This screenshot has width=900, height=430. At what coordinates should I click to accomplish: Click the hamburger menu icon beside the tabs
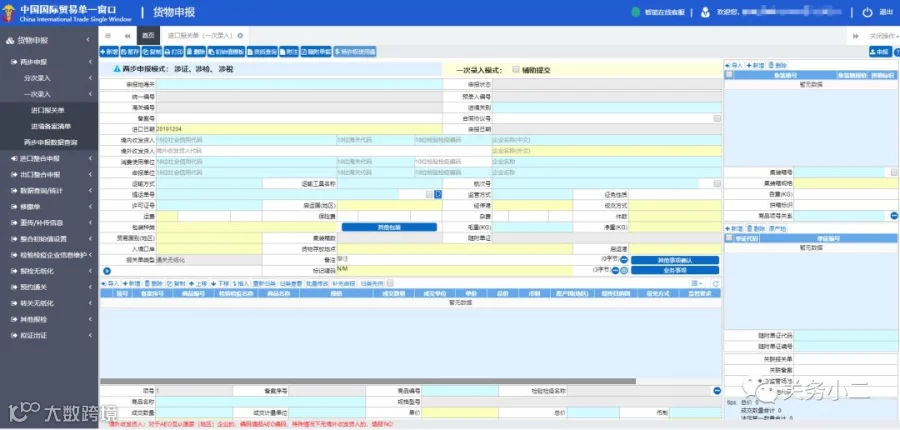click(x=108, y=36)
